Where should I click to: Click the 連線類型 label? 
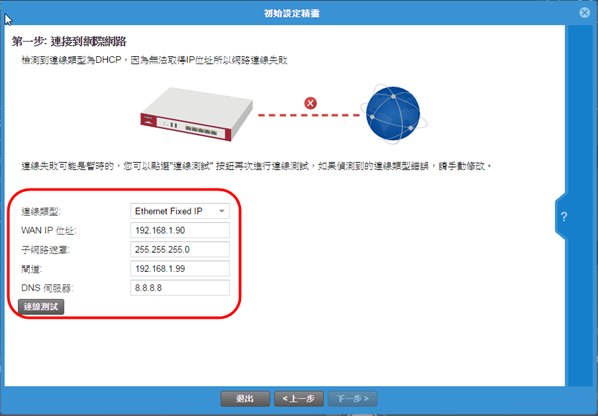click(41, 211)
